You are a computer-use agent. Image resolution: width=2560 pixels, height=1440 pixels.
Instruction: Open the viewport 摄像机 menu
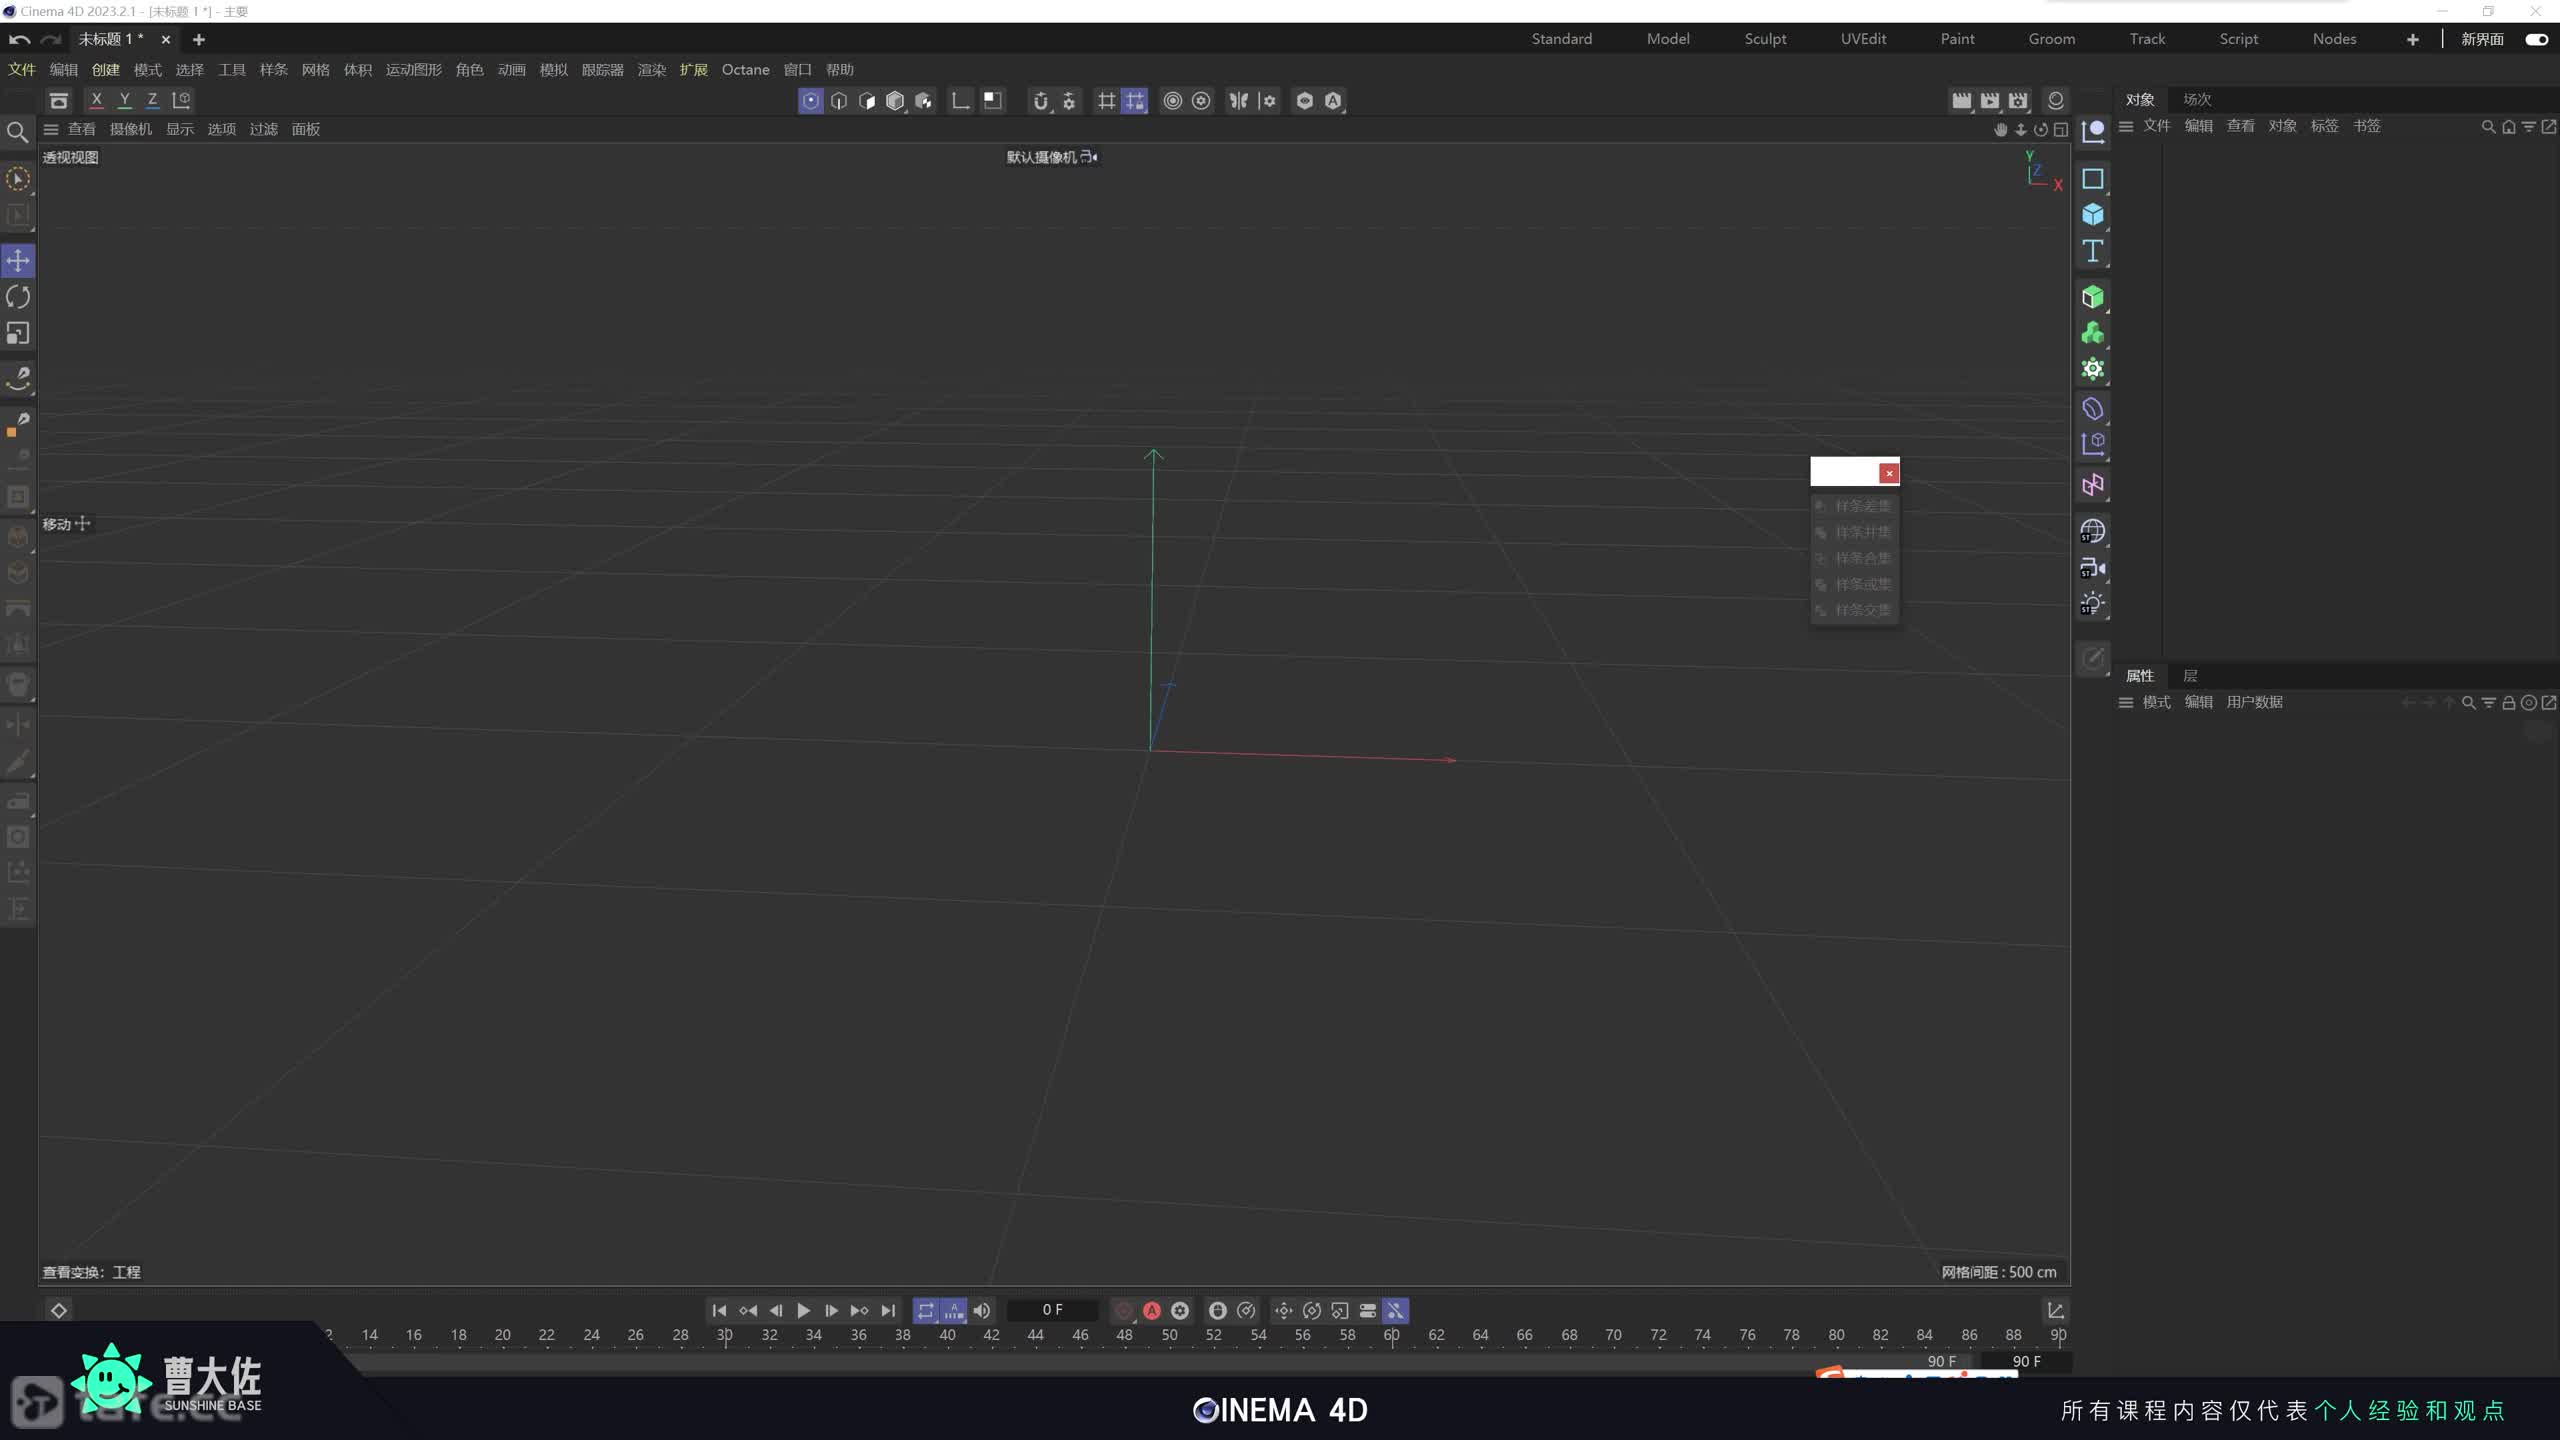[x=130, y=129]
